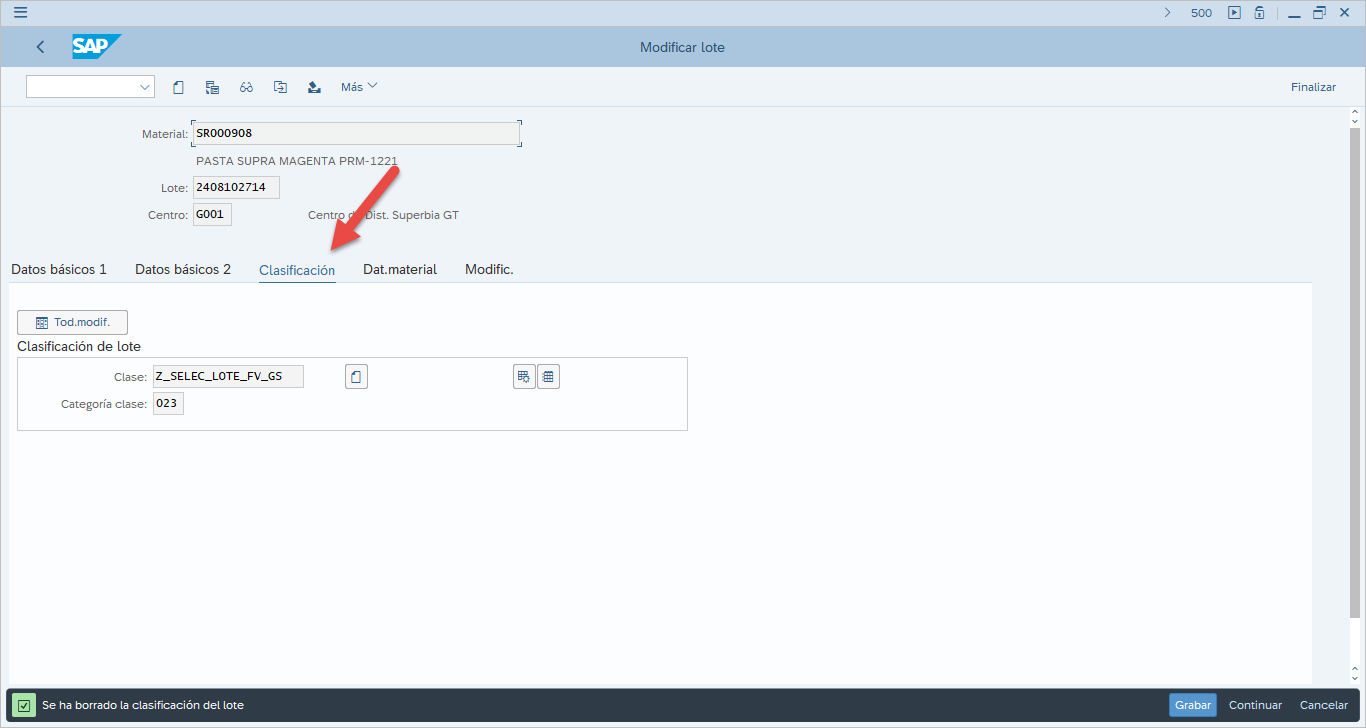
Task: Click the arrow-in-box icon in toolbar
Action: pos(280,87)
